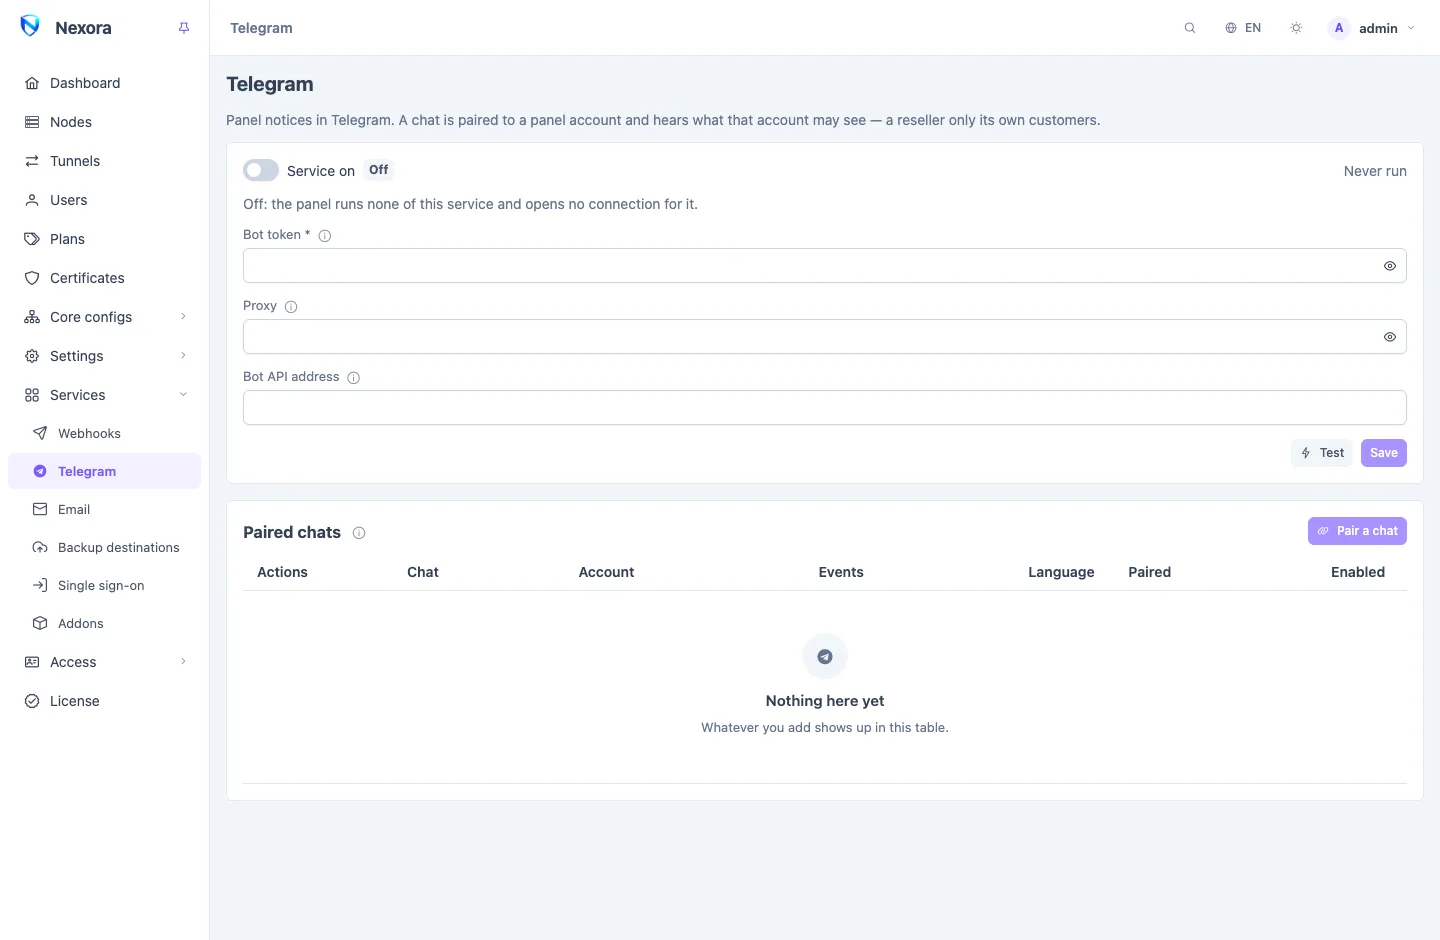Focus the Bot API address field

coord(825,408)
